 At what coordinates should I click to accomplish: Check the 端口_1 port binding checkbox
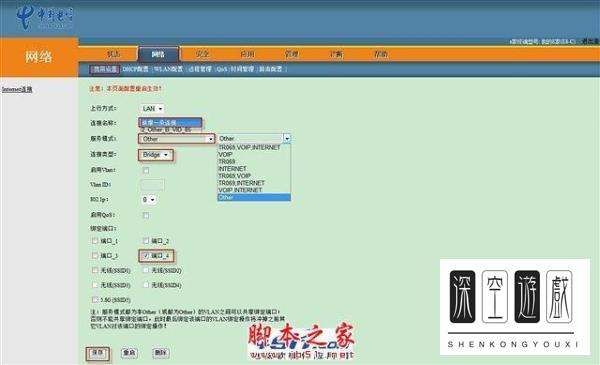pos(95,241)
